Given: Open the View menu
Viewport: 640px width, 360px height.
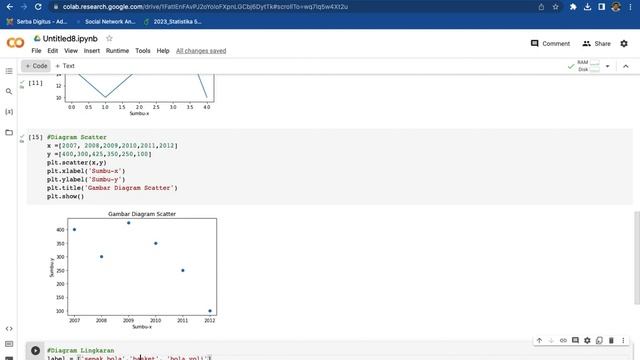Looking at the screenshot, I should [71, 51].
